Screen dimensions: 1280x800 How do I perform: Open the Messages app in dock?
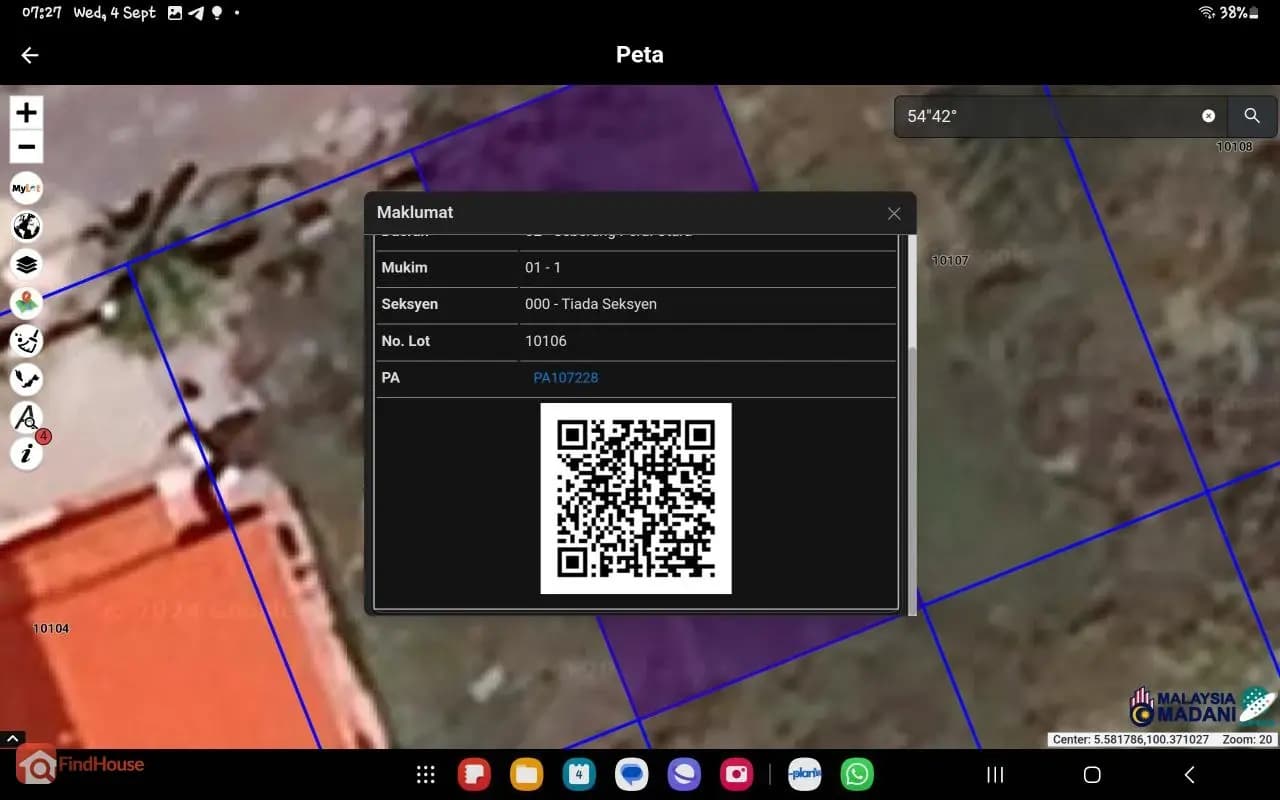click(x=631, y=774)
